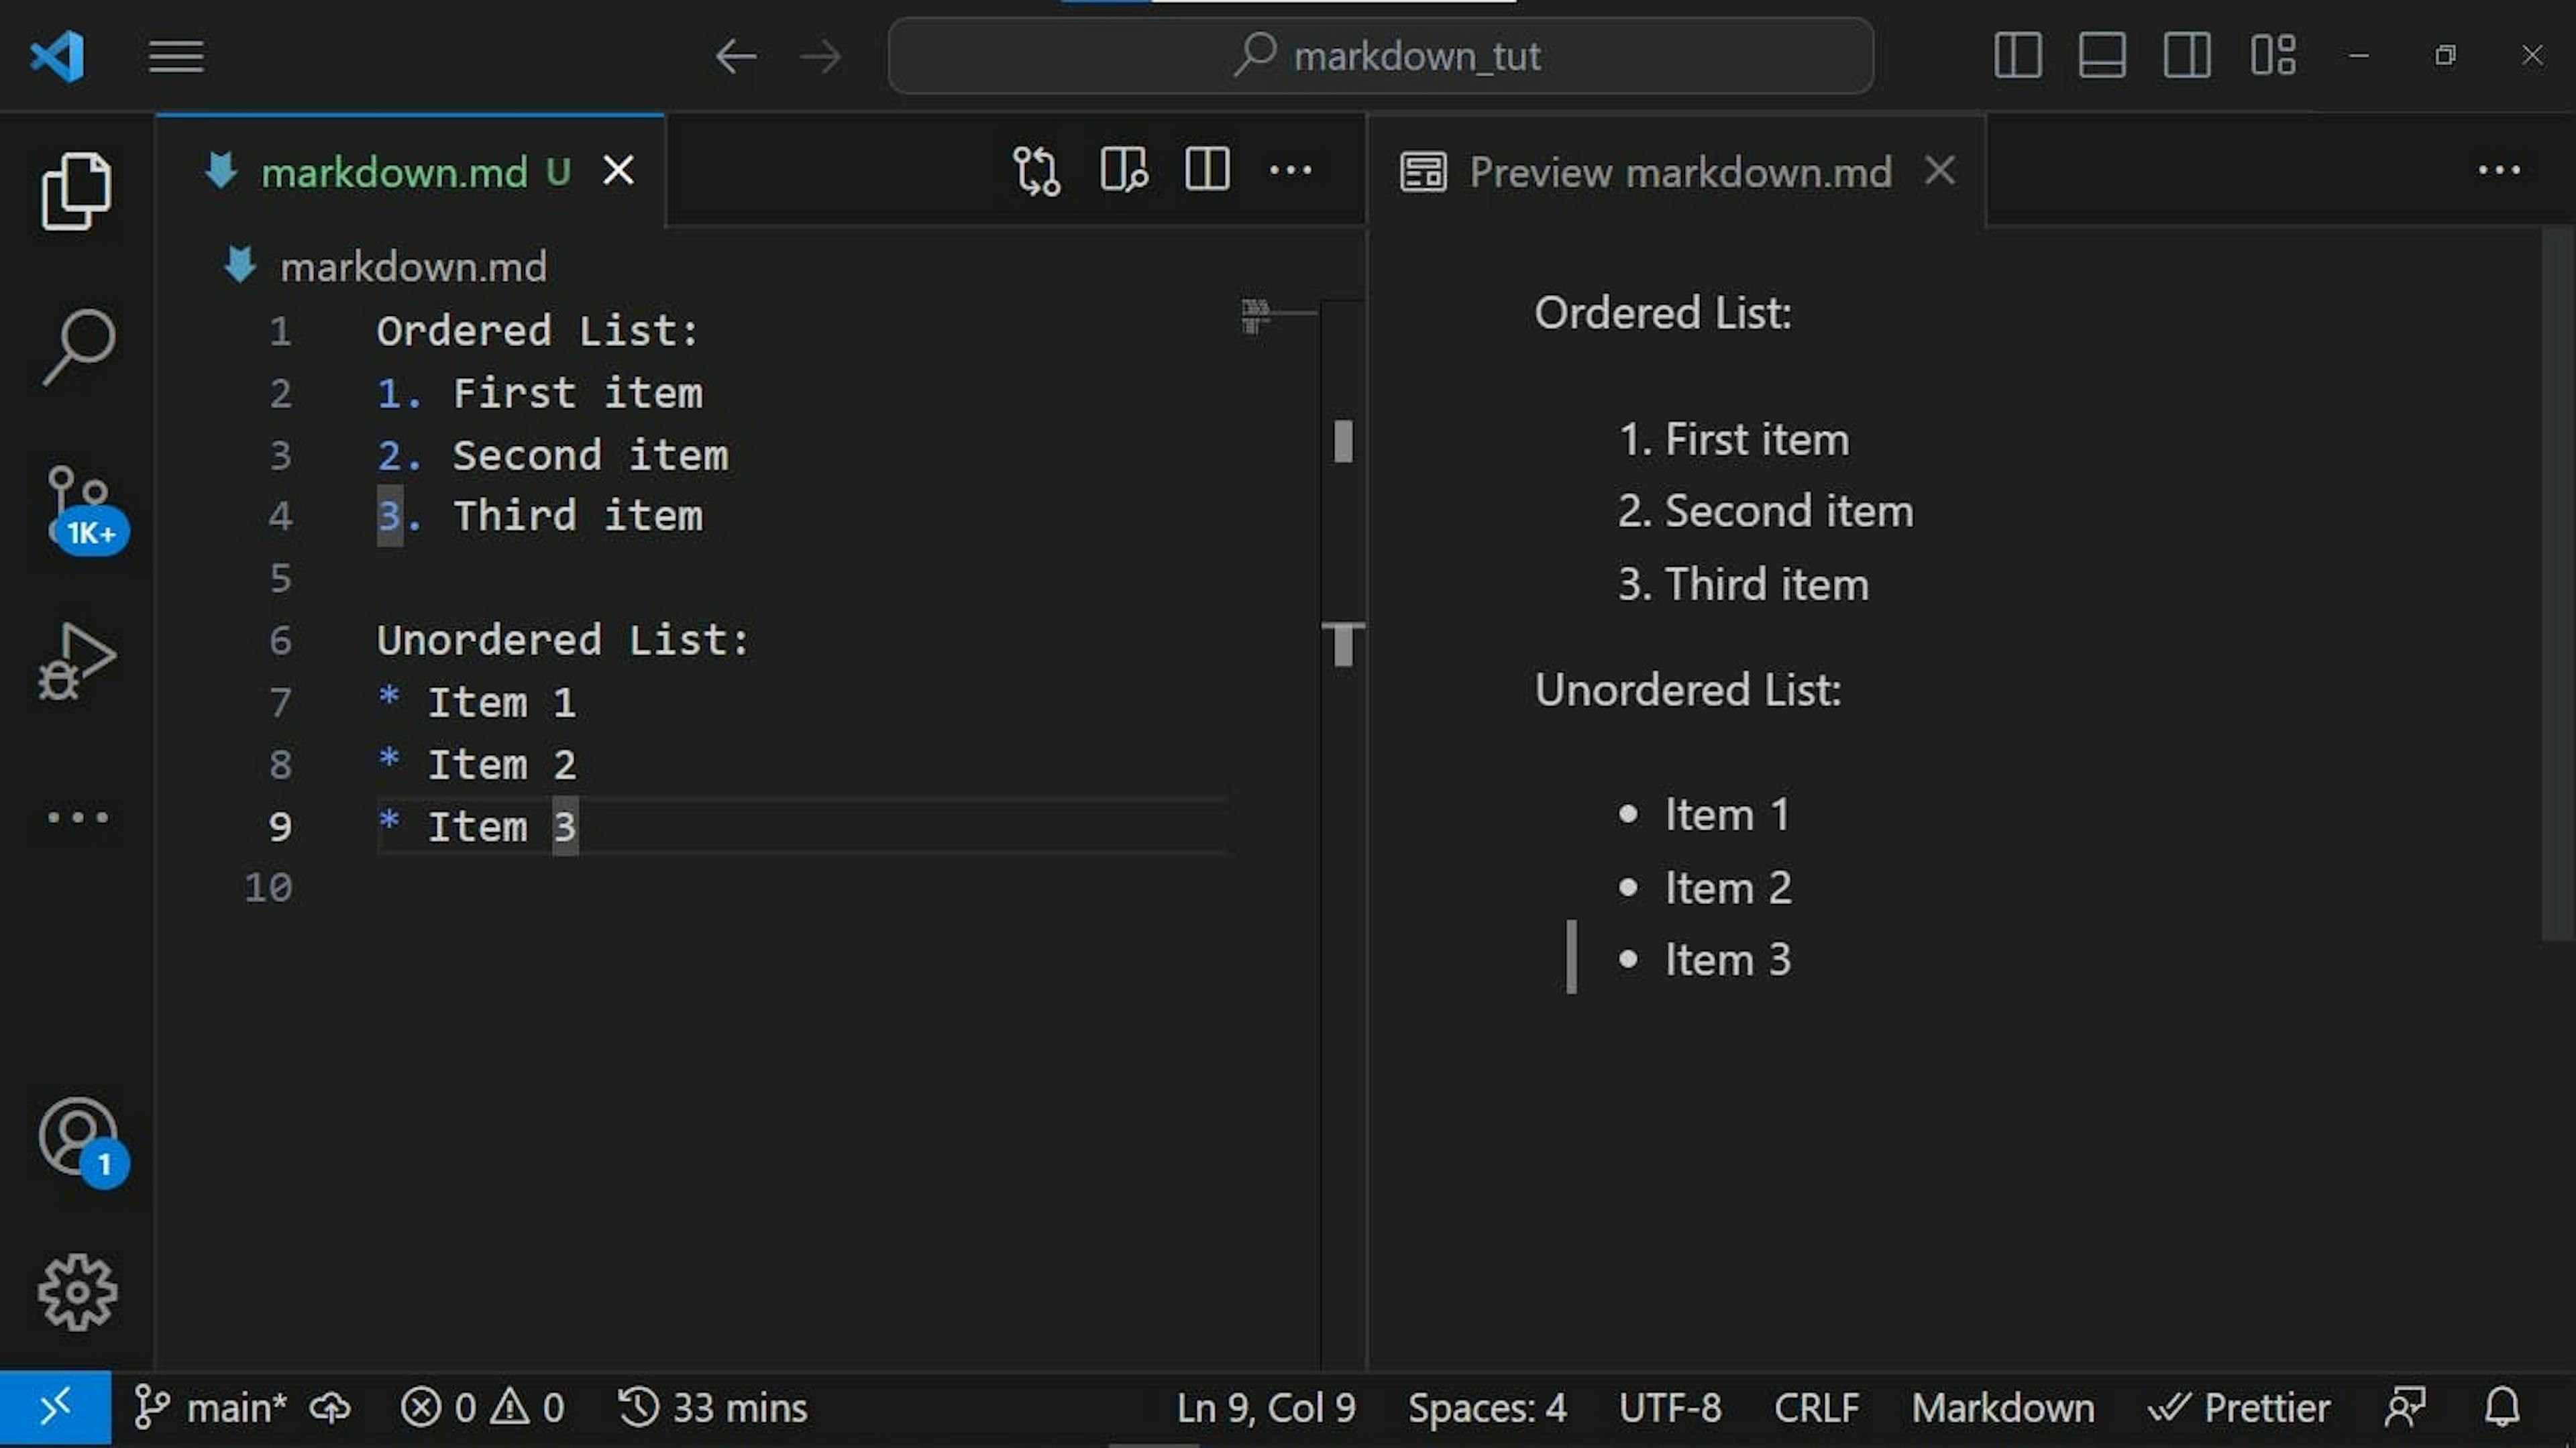Image resolution: width=2576 pixels, height=1448 pixels.
Task: Click Ln 9, Col 9 cursor position
Action: [x=1266, y=1408]
